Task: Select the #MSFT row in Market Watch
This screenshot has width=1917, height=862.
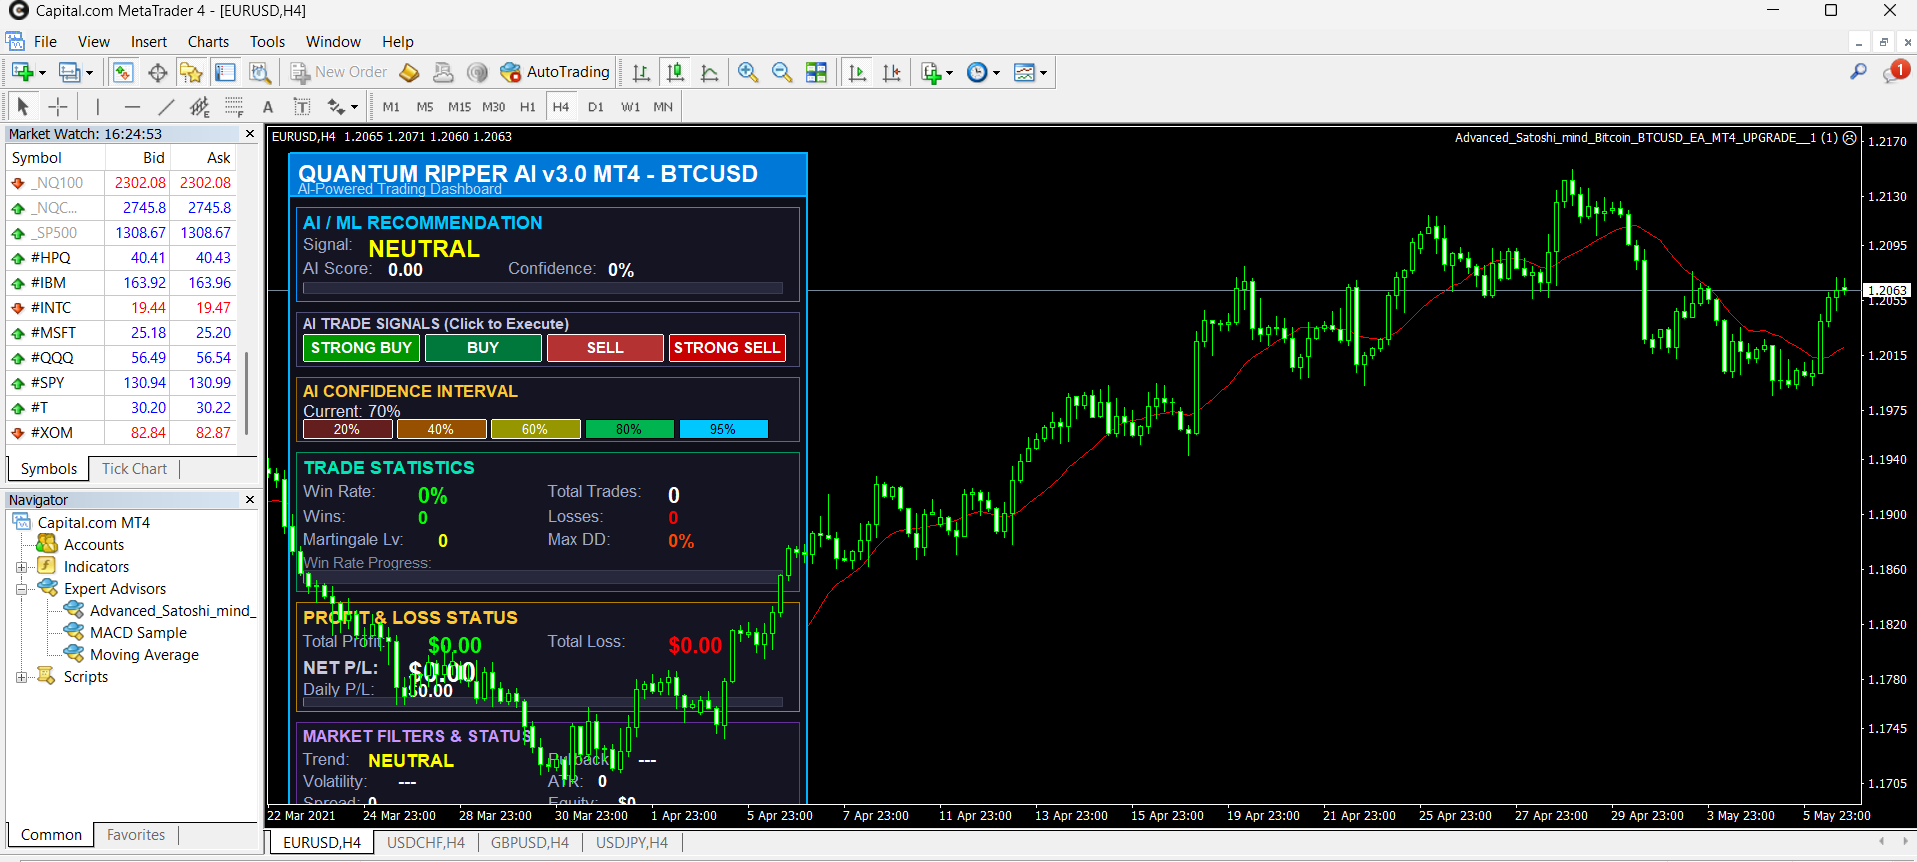Action: [x=122, y=333]
